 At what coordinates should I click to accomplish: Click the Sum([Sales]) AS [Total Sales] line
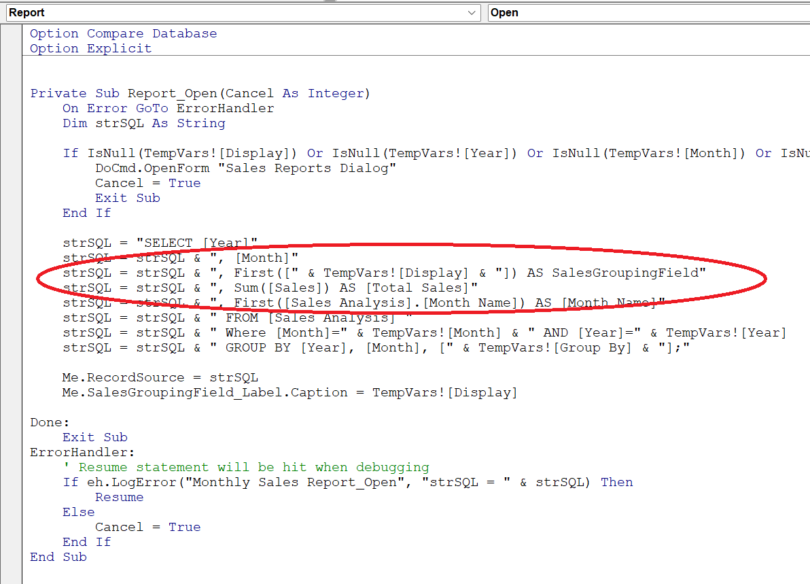pos(270,288)
